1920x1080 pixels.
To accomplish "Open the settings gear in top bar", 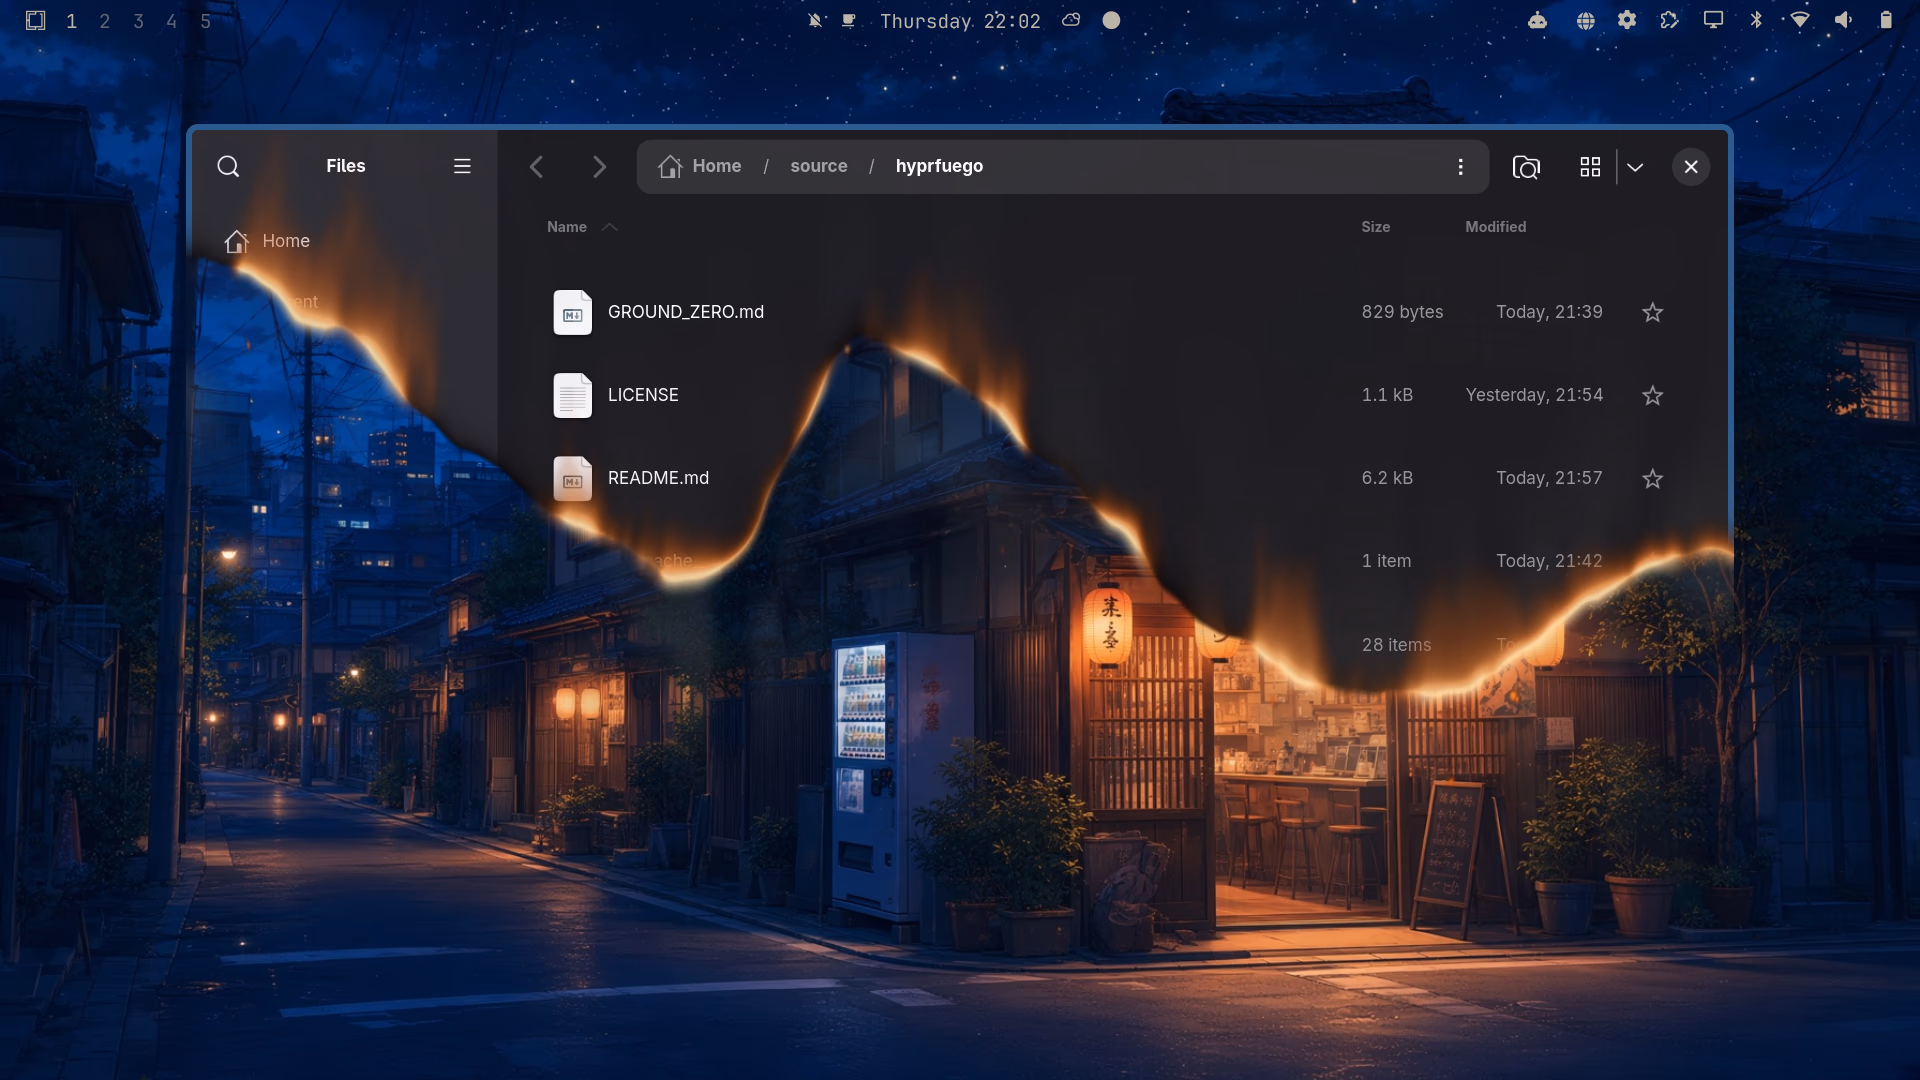I will pyautogui.click(x=1627, y=20).
